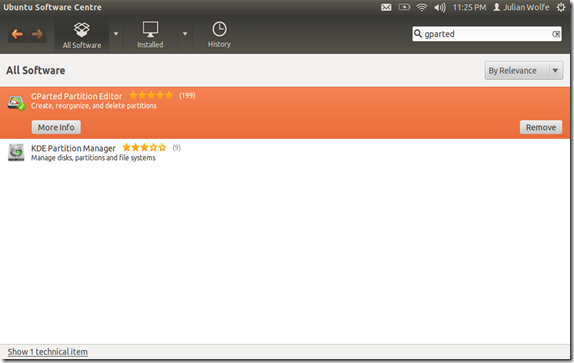Go forward with the right arrow
This screenshot has width=574, height=363.
click(37, 34)
